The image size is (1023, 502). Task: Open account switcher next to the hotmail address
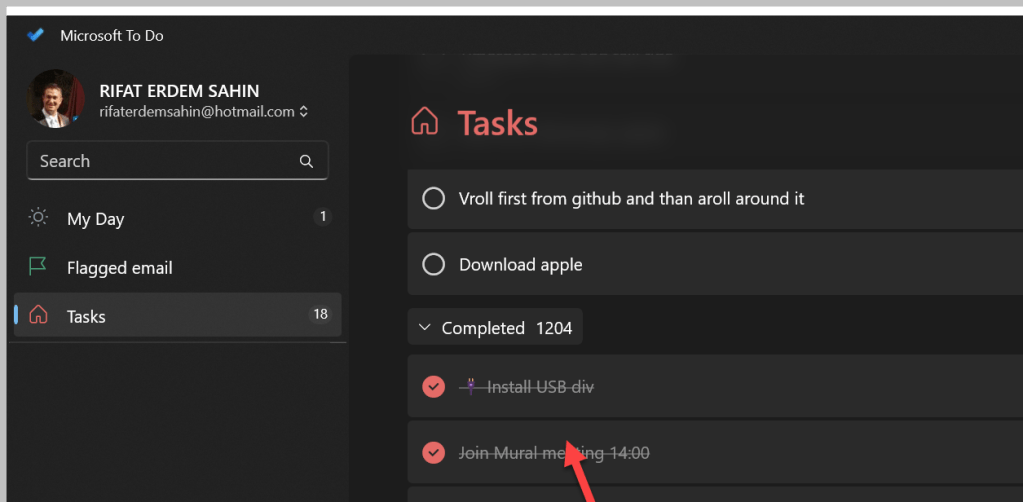point(303,112)
